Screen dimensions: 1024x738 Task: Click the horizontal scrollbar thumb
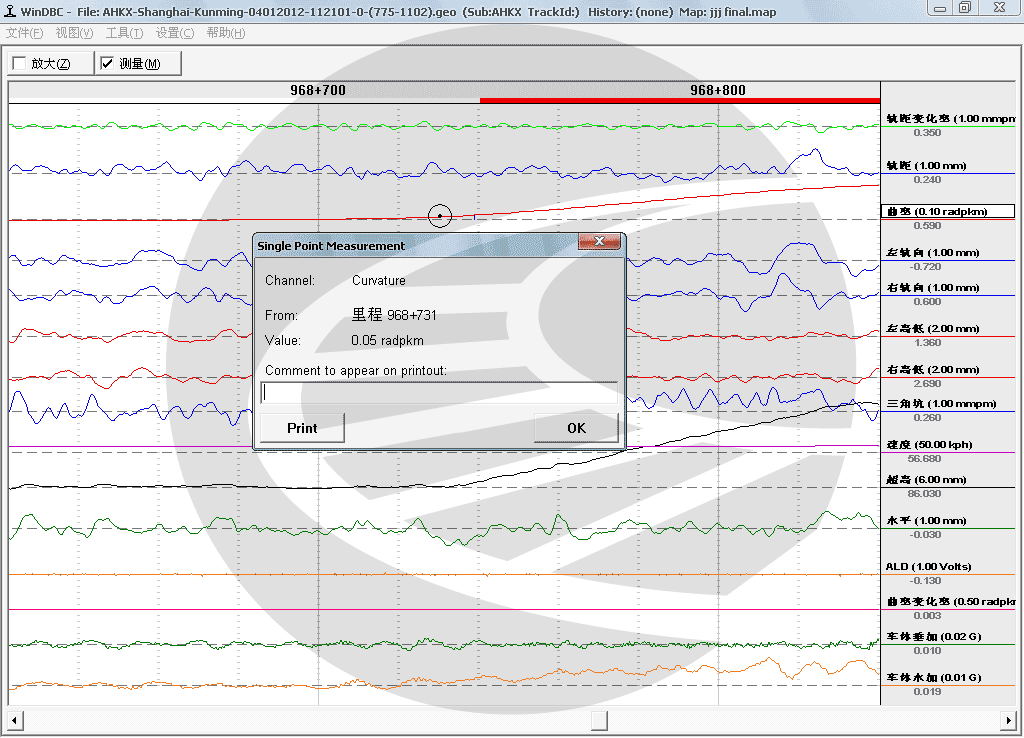[x=599, y=720]
